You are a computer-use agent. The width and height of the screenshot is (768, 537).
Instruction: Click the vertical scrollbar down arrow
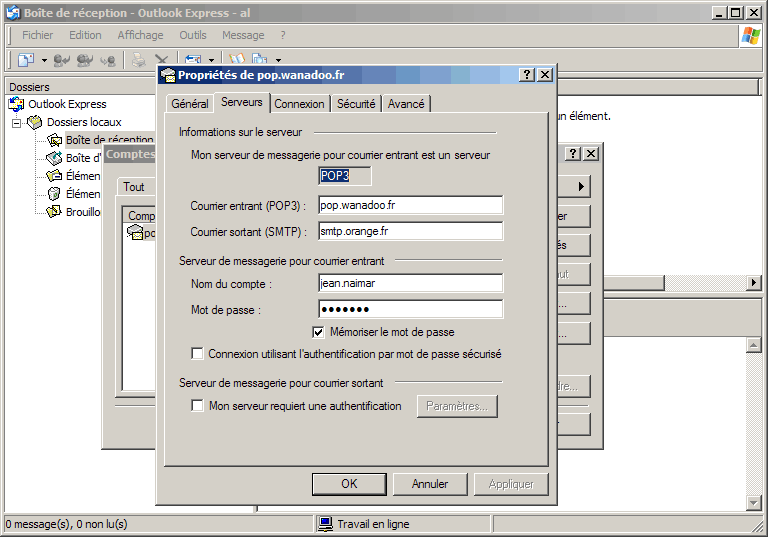[755, 502]
